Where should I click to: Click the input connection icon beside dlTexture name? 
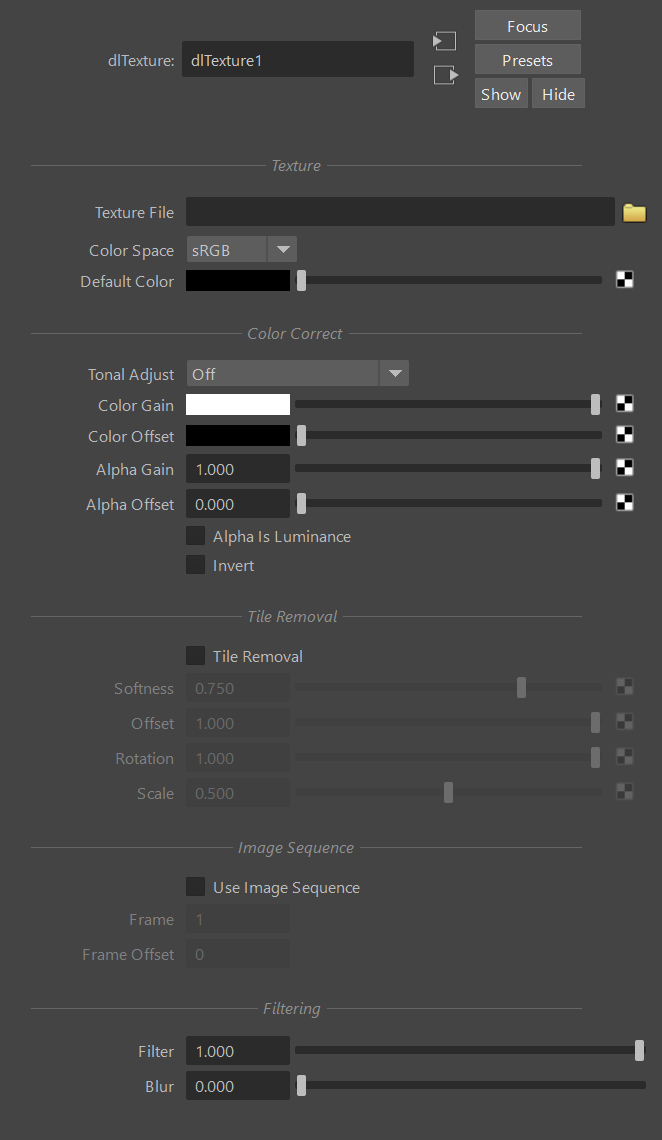(x=445, y=41)
